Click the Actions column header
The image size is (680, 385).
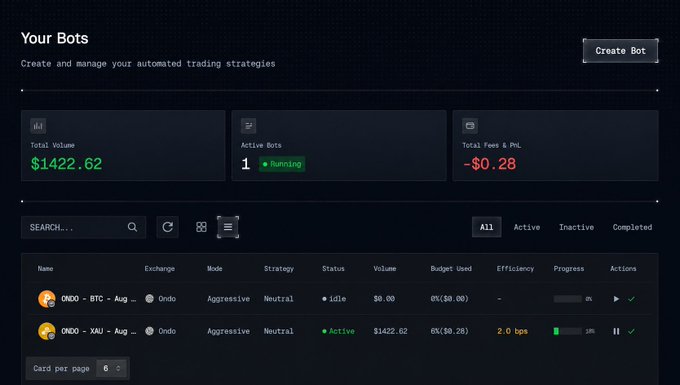623,269
